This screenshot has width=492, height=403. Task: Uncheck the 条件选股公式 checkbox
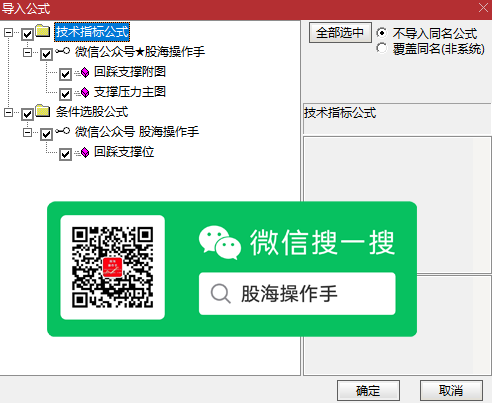tap(27, 114)
